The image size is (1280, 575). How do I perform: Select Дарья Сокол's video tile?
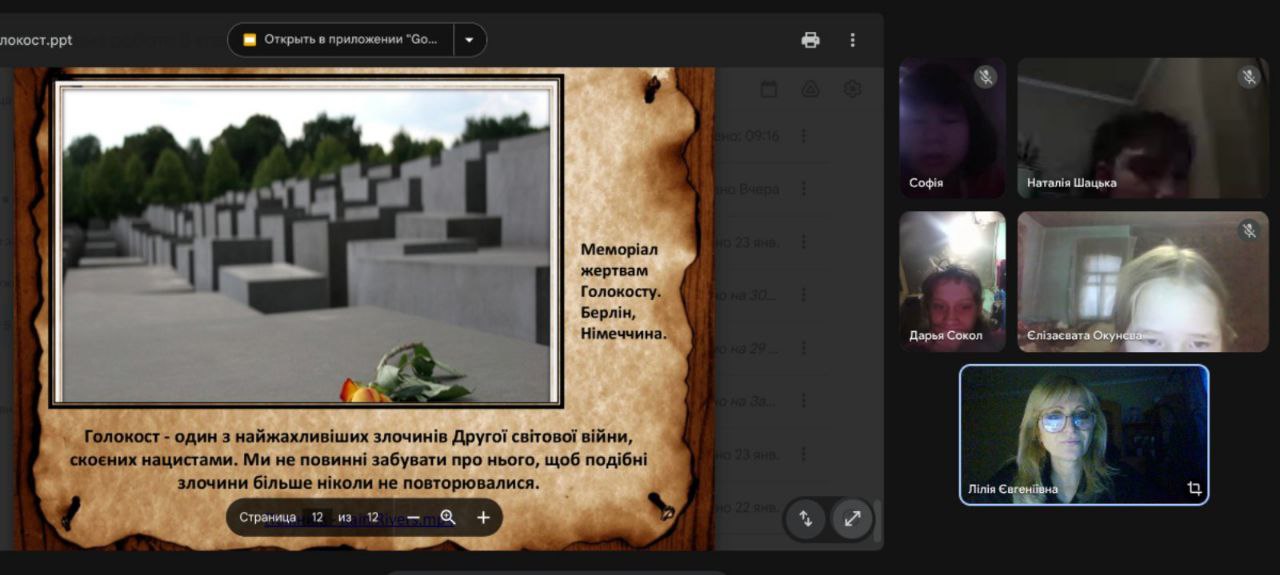pos(952,280)
